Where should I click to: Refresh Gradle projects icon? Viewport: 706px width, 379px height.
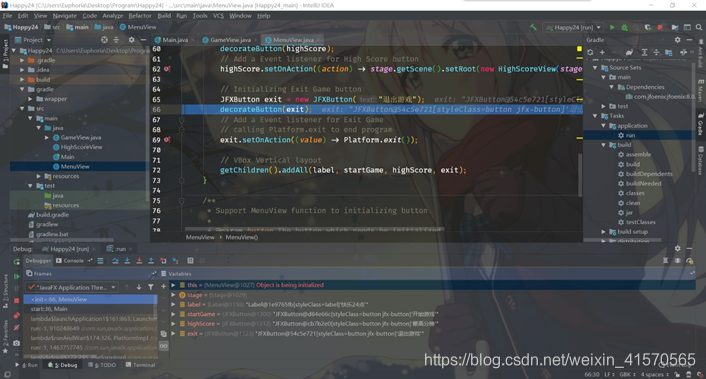[x=590, y=53]
